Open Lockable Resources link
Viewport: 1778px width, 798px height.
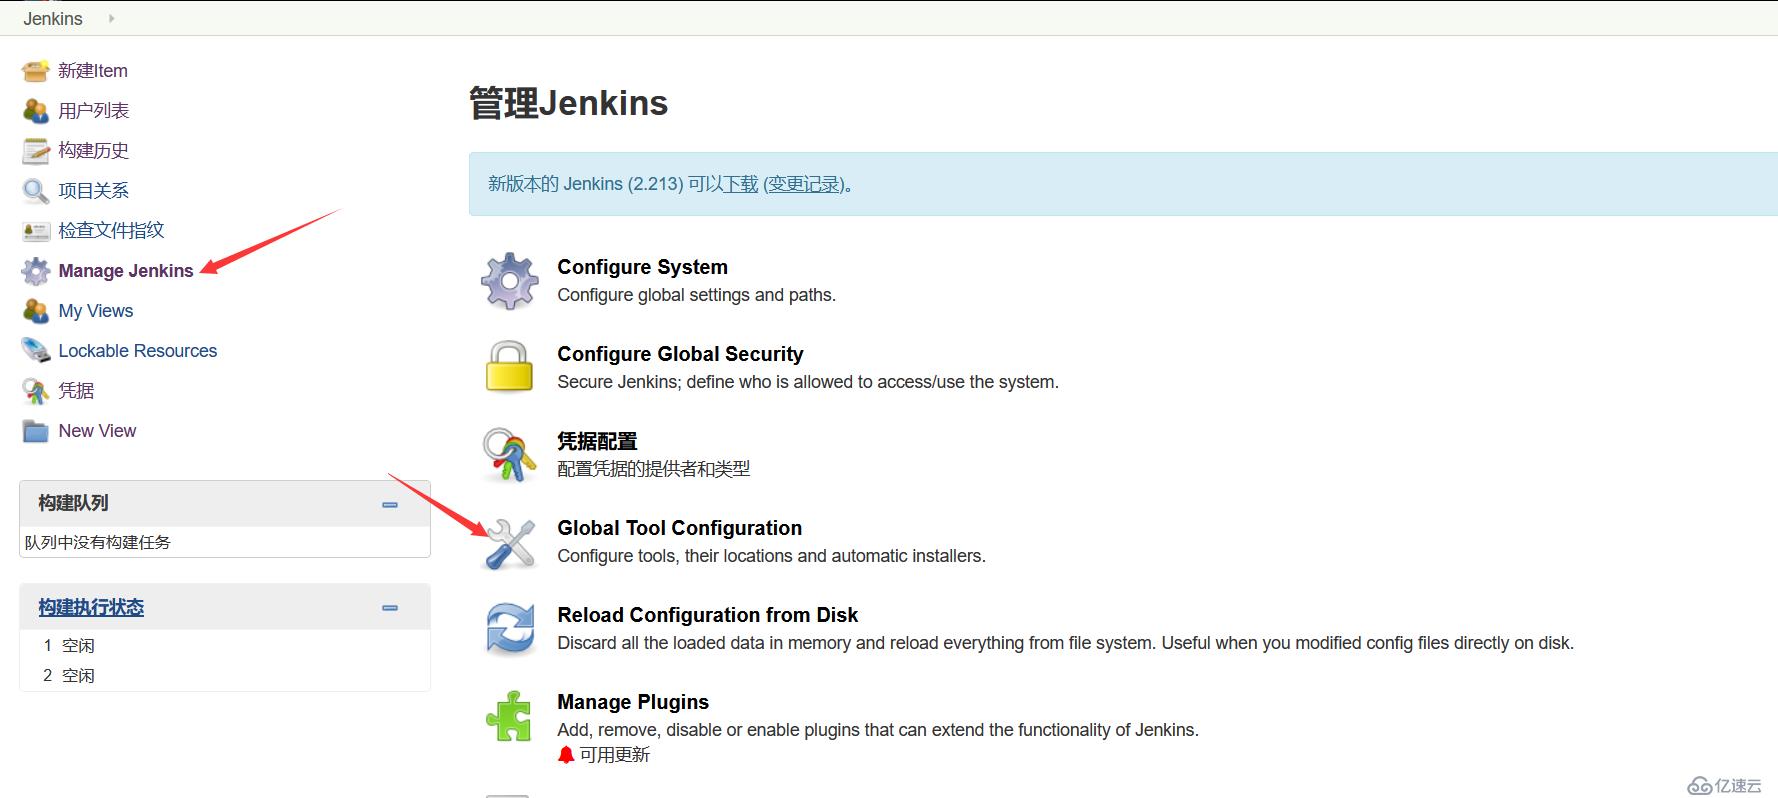(x=138, y=351)
